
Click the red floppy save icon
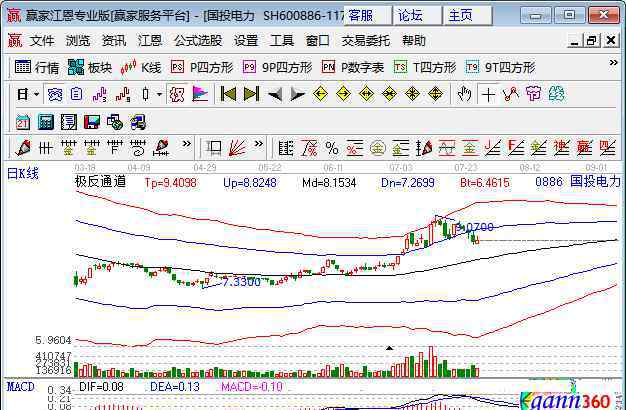pos(92,122)
